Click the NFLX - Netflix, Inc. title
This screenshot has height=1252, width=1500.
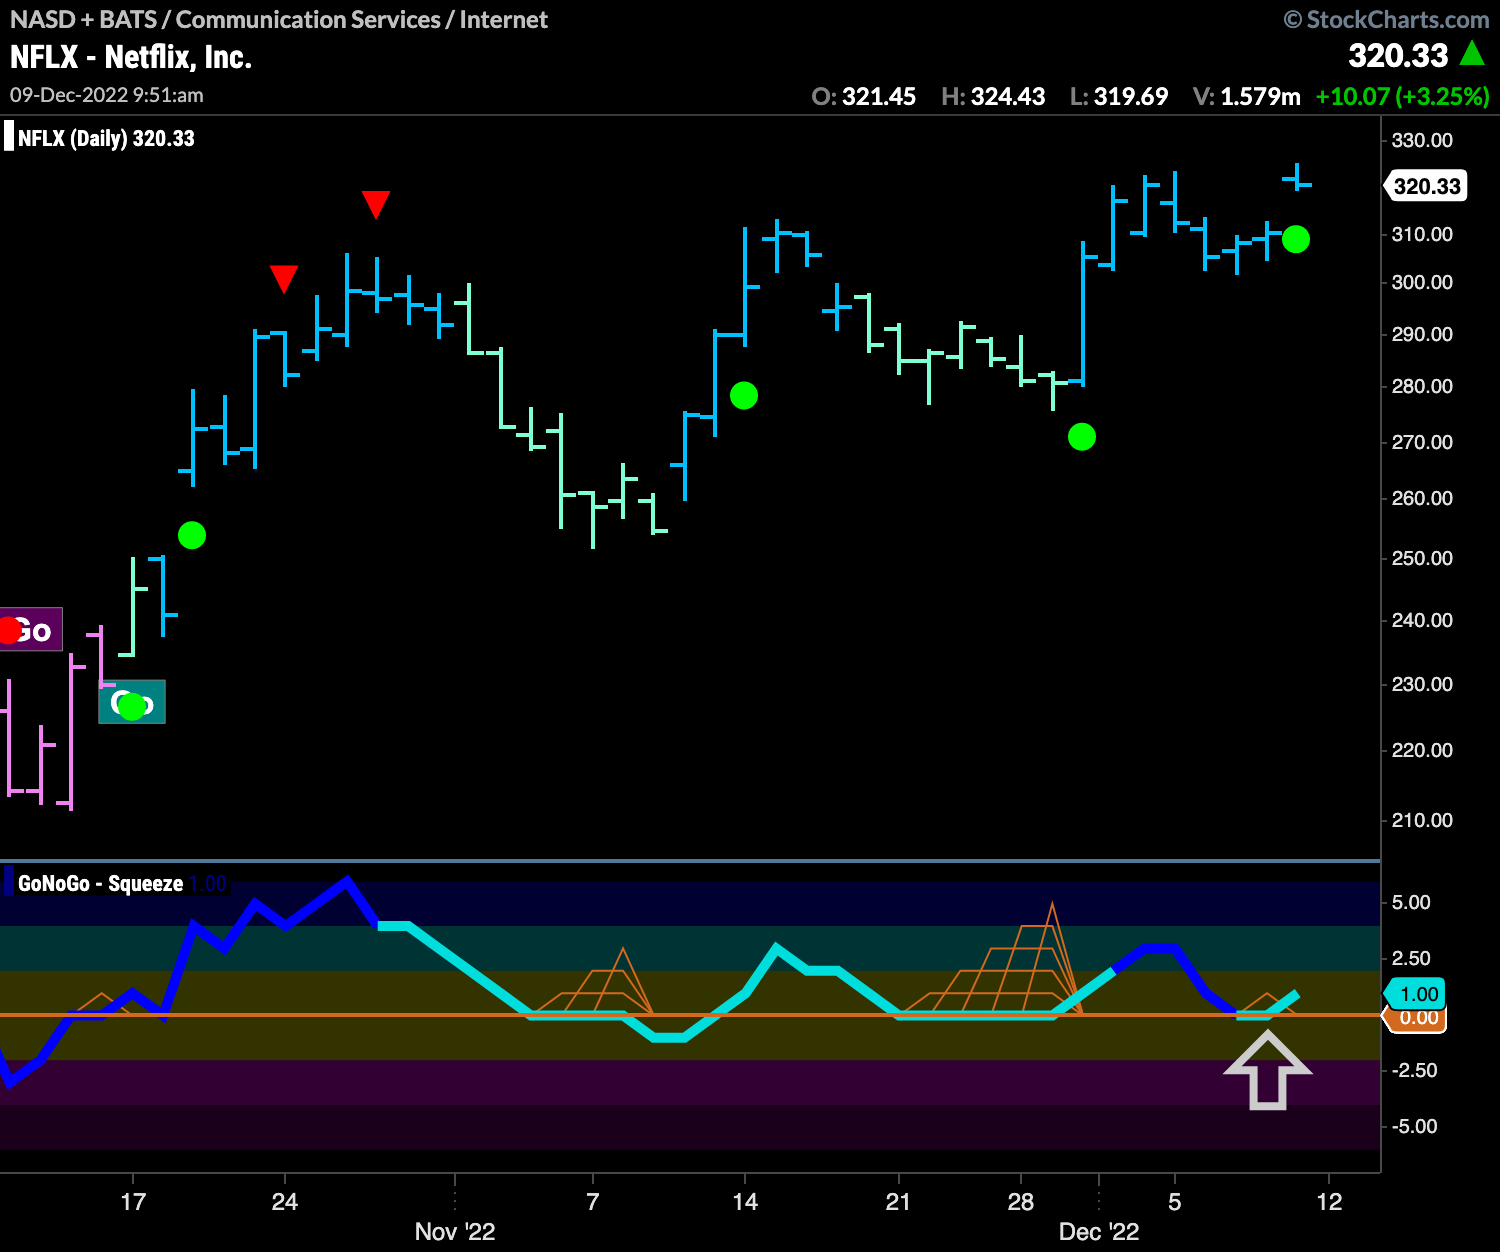(131, 58)
